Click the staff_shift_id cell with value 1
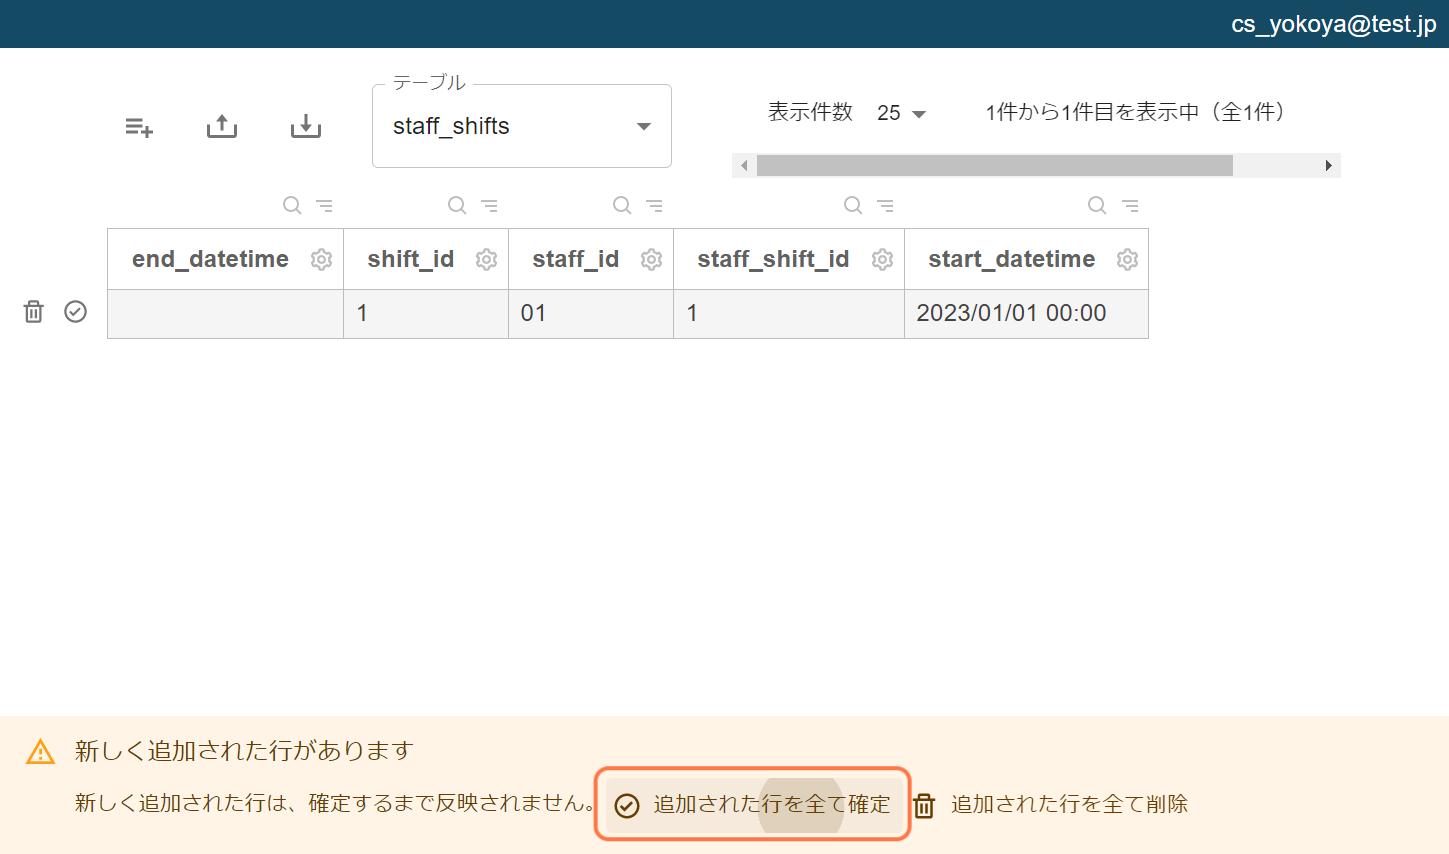Screen dimensions: 1449x854 (789, 314)
